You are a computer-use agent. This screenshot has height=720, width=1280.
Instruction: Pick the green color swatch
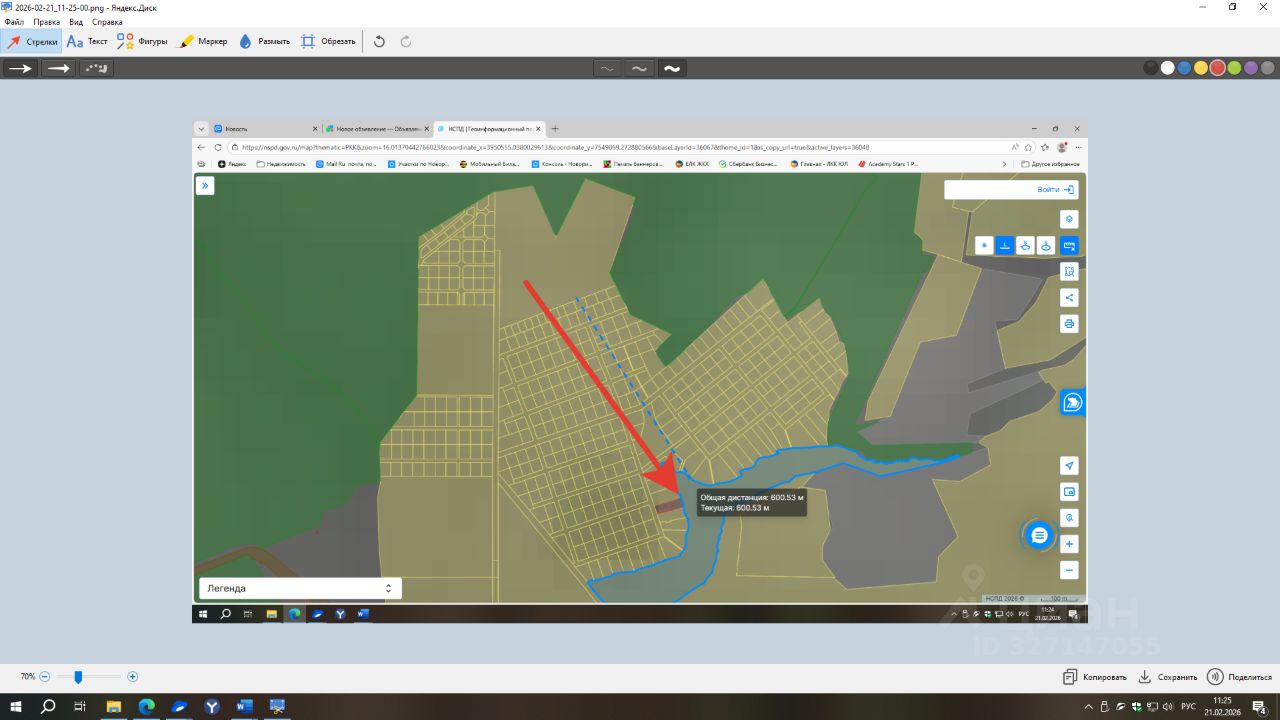click(x=1235, y=68)
